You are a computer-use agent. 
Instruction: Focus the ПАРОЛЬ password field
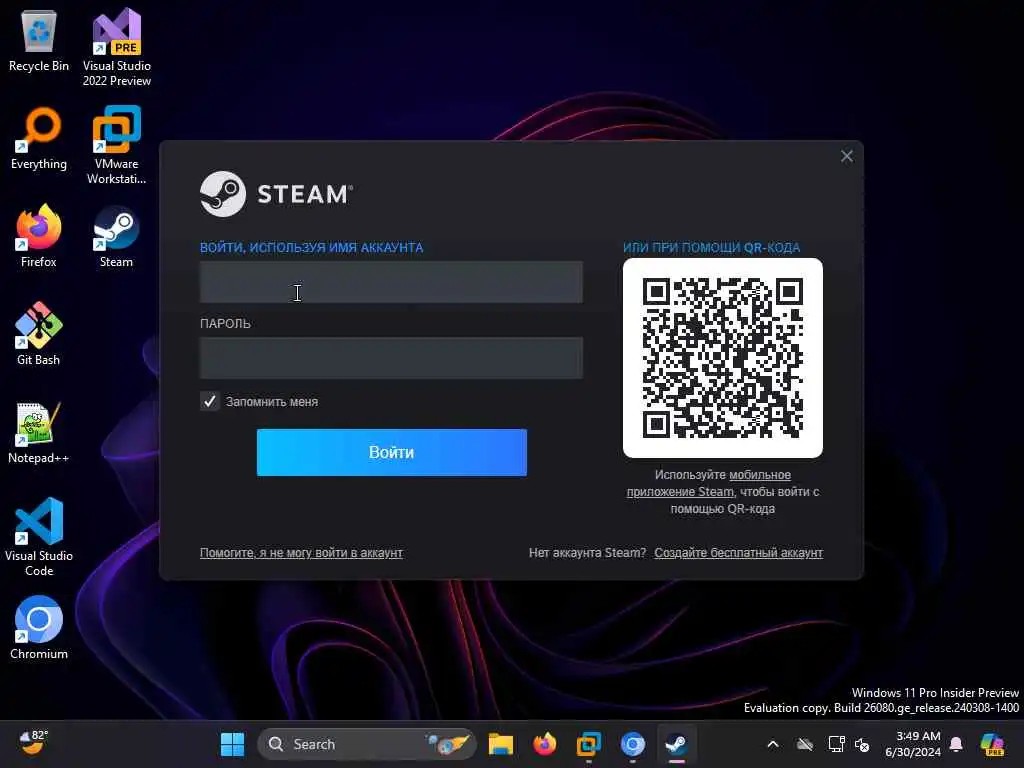point(391,357)
